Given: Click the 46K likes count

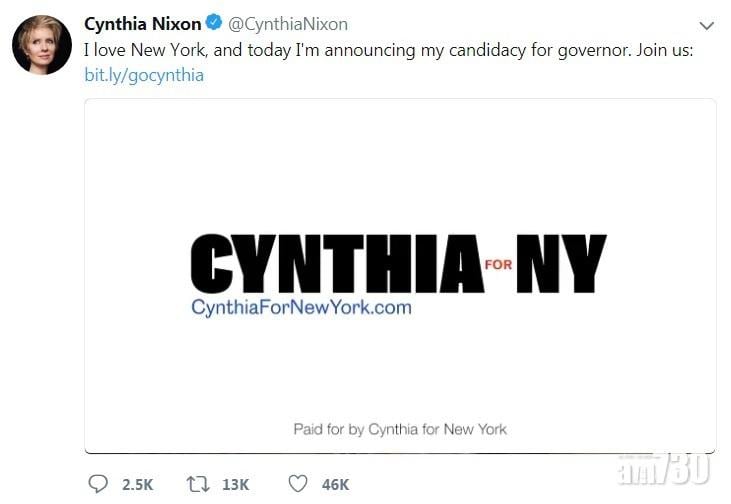Looking at the screenshot, I should coord(335,485).
